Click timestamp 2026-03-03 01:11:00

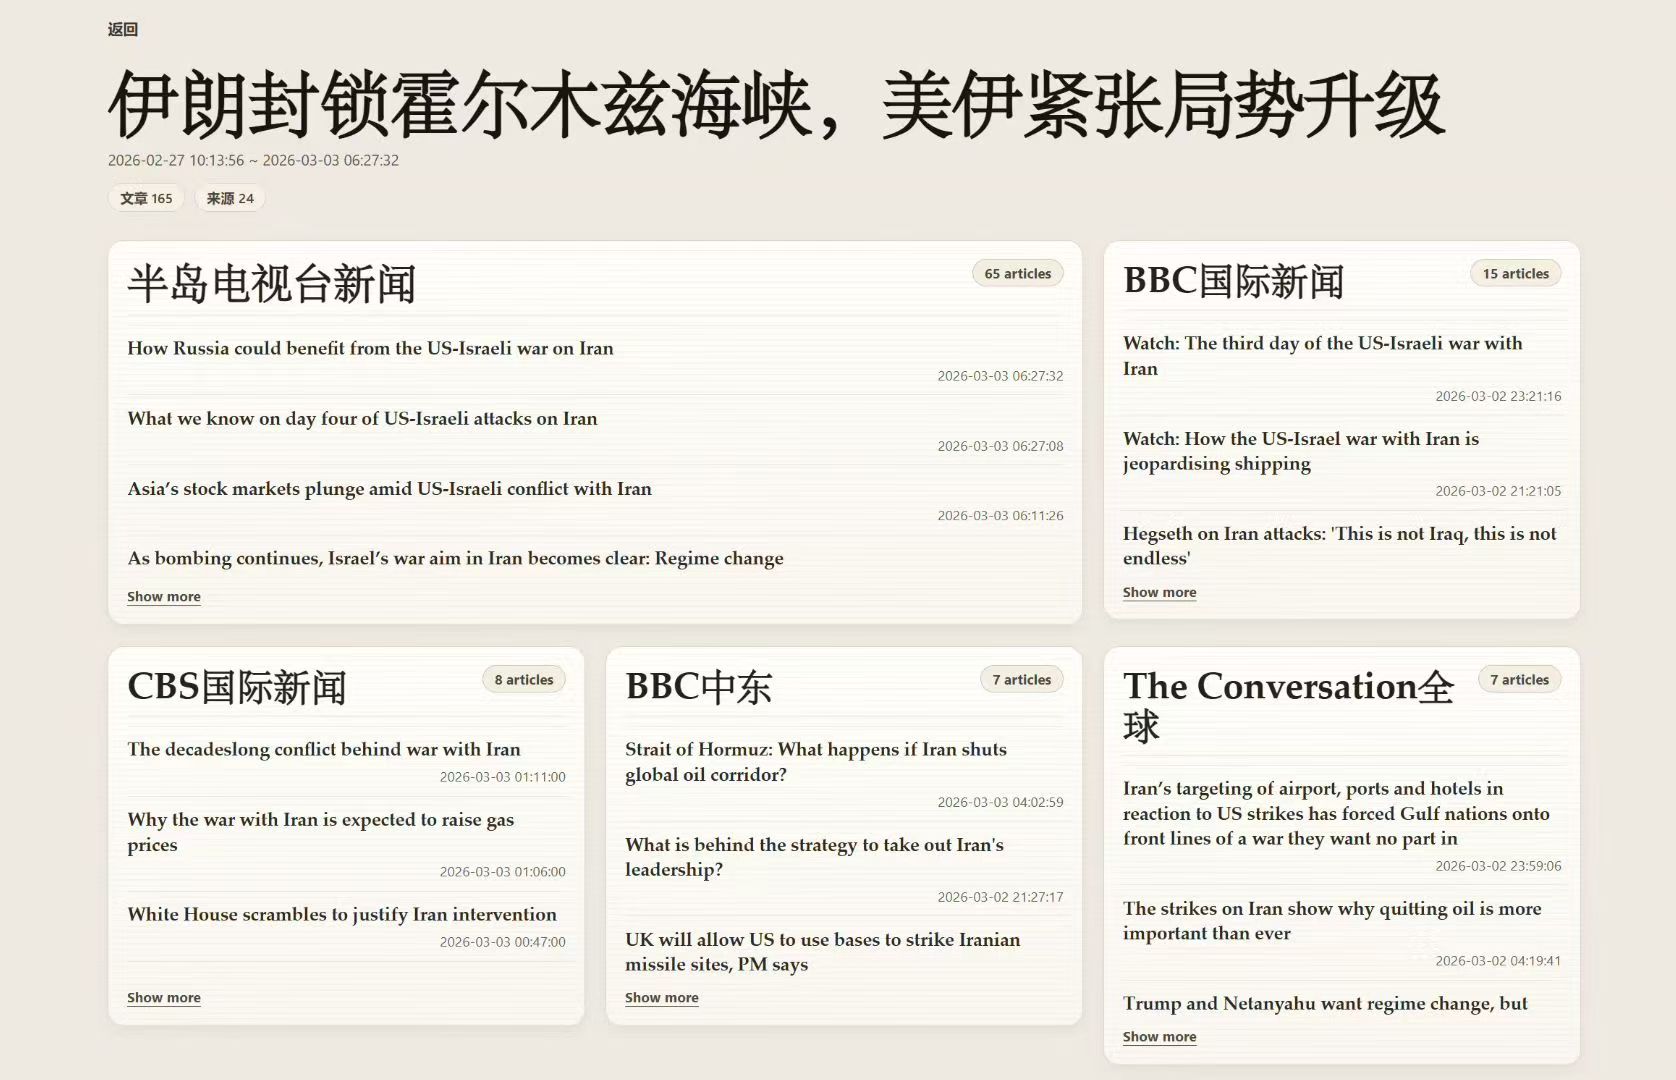503,777
